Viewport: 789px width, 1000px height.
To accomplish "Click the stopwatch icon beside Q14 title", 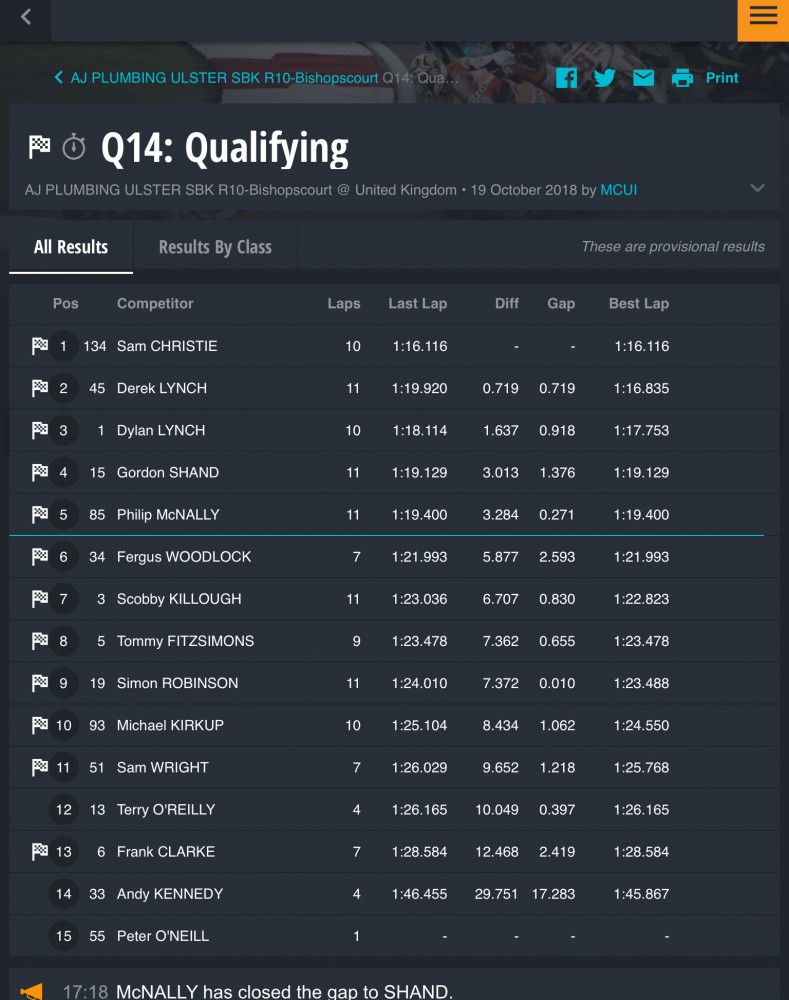I will pos(74,147).
